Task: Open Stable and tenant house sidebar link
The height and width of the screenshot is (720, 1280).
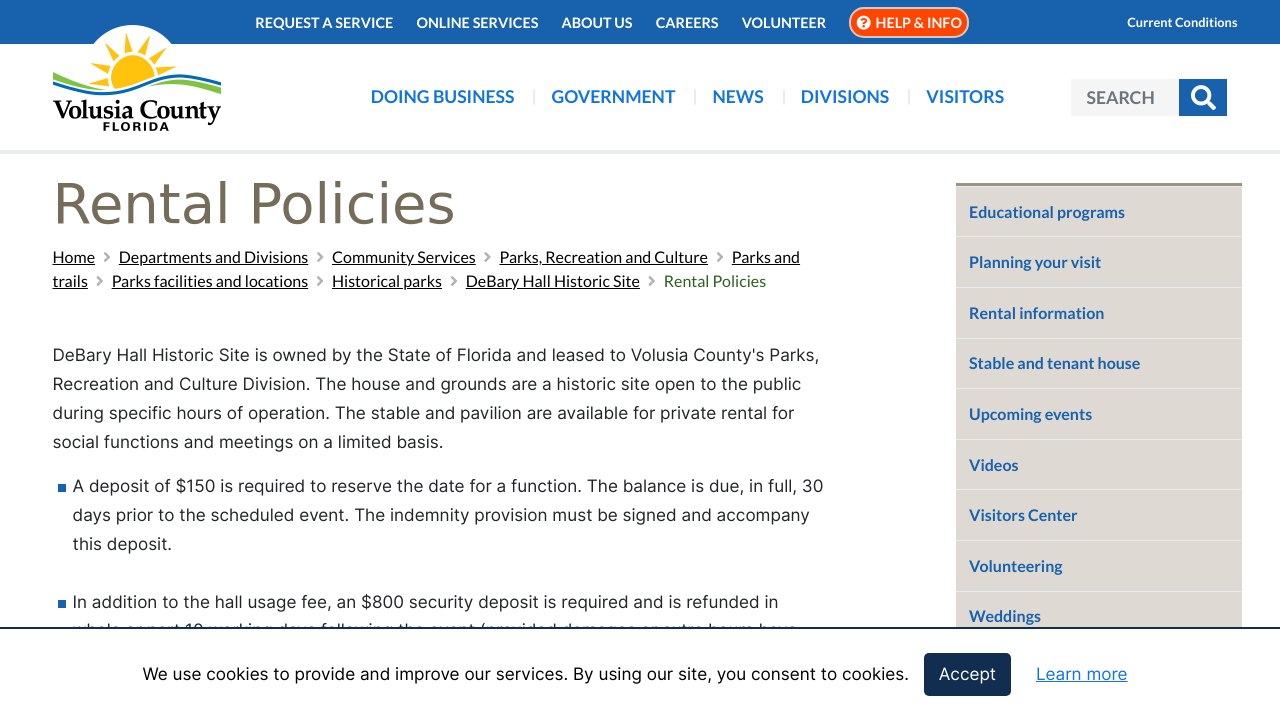Action: tap(1099, 363)
